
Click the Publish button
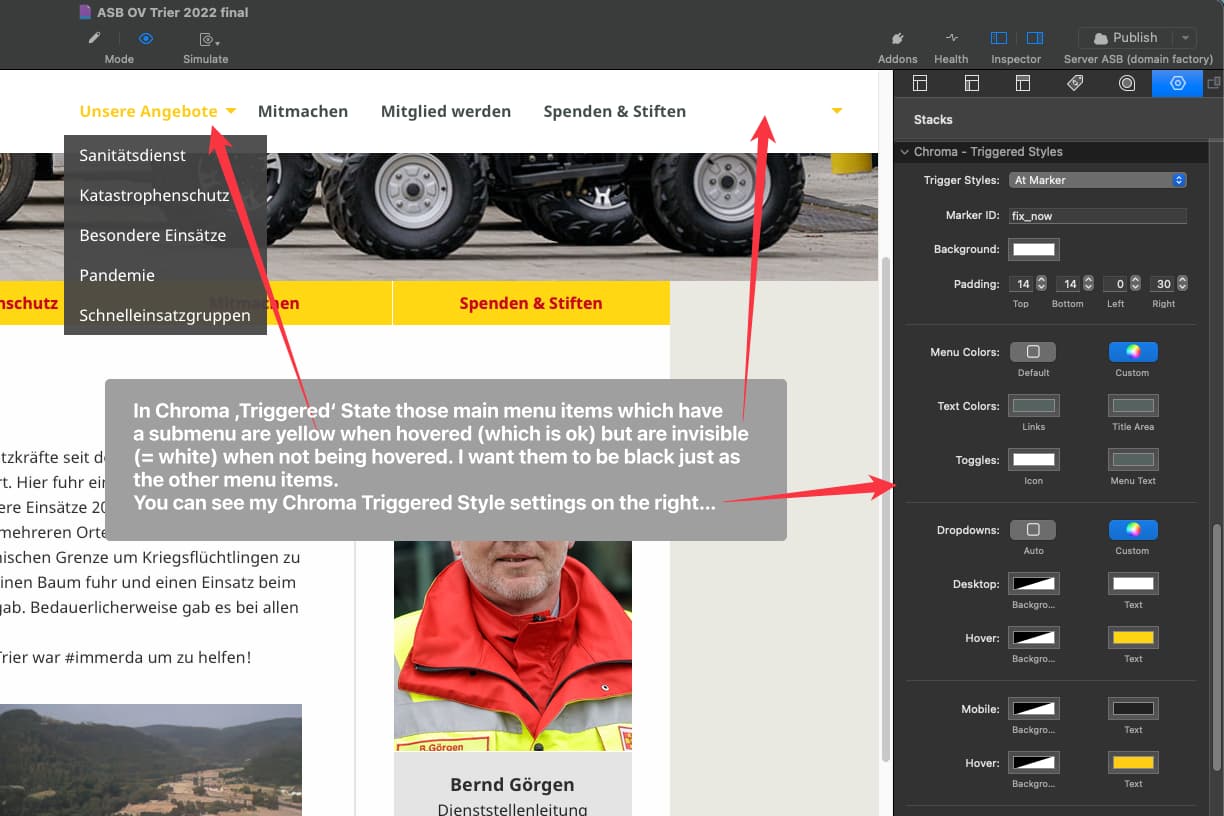click(1125, 38)
